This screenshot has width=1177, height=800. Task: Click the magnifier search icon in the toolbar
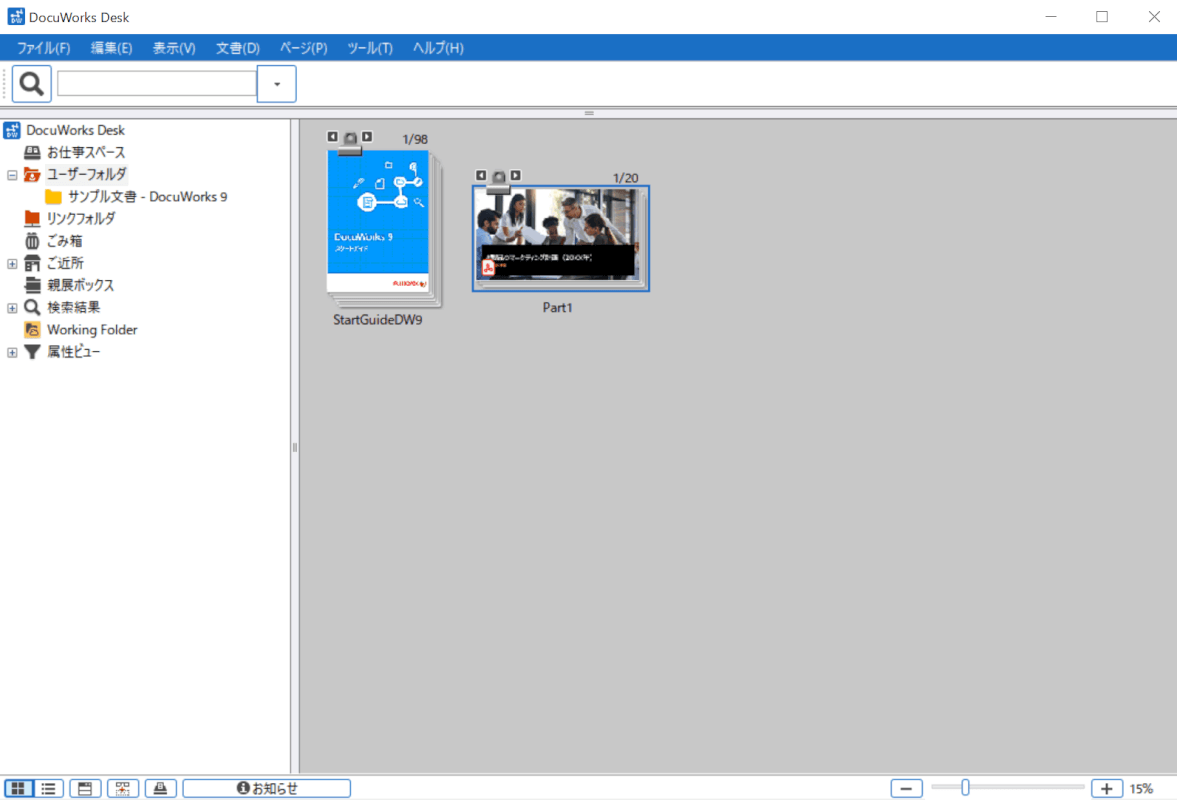pos(32,84)
